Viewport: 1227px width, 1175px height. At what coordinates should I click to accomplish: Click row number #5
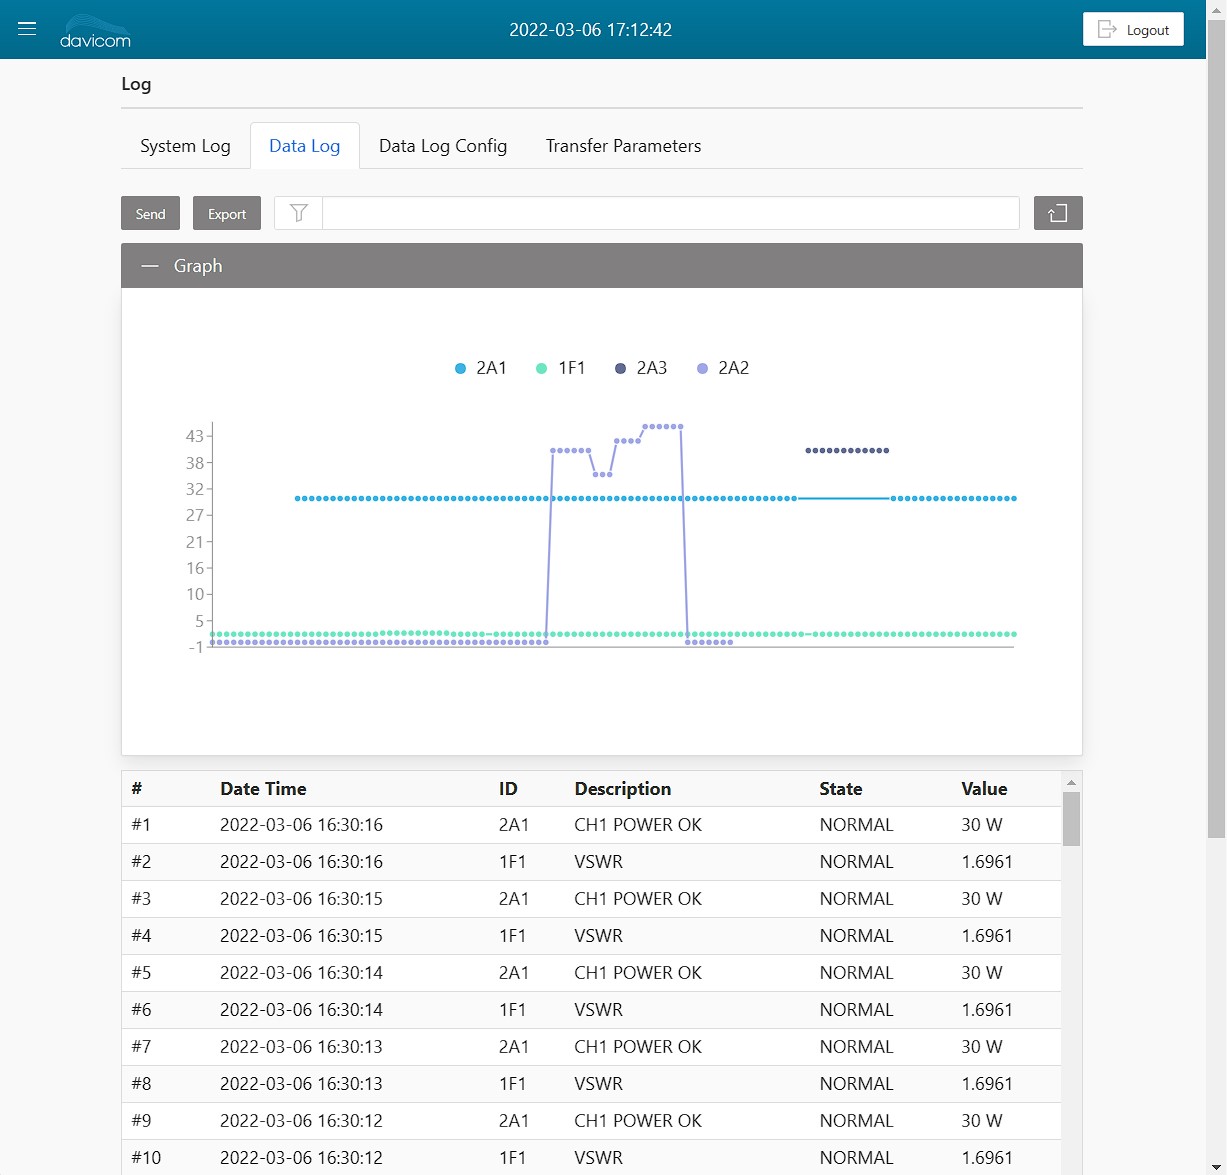pos(141,973)
